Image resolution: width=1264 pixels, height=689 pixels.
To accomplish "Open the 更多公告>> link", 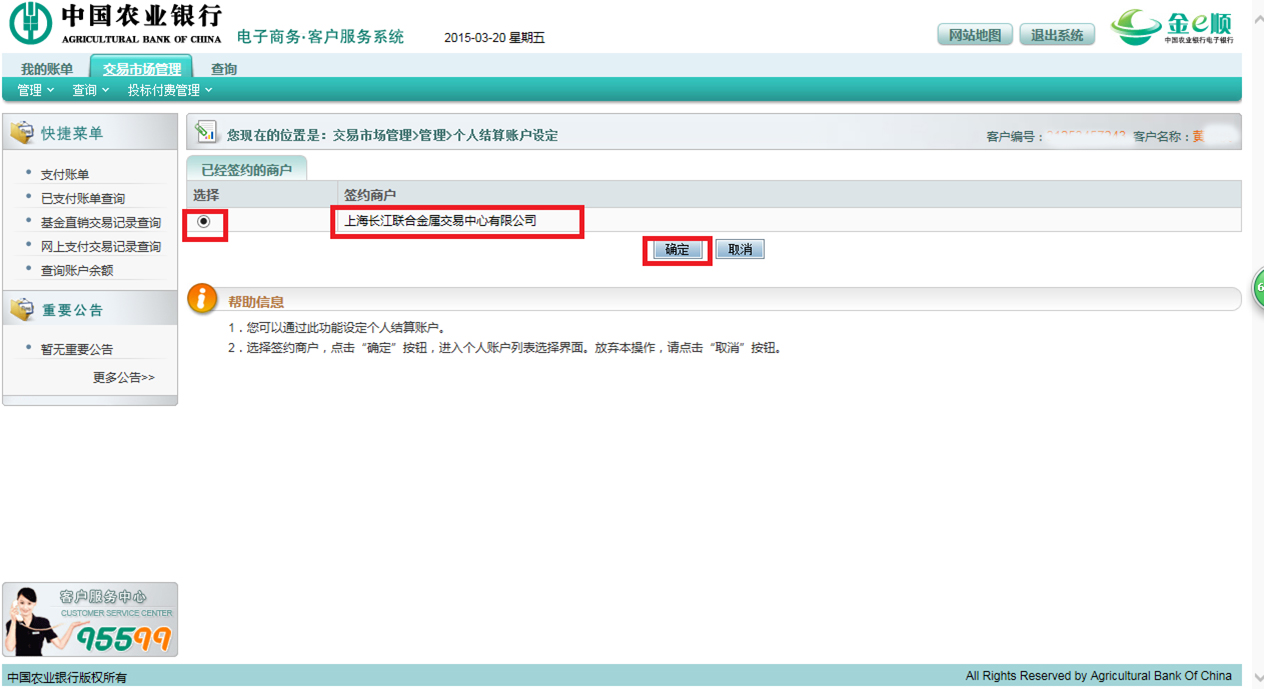I will point(124,377).
